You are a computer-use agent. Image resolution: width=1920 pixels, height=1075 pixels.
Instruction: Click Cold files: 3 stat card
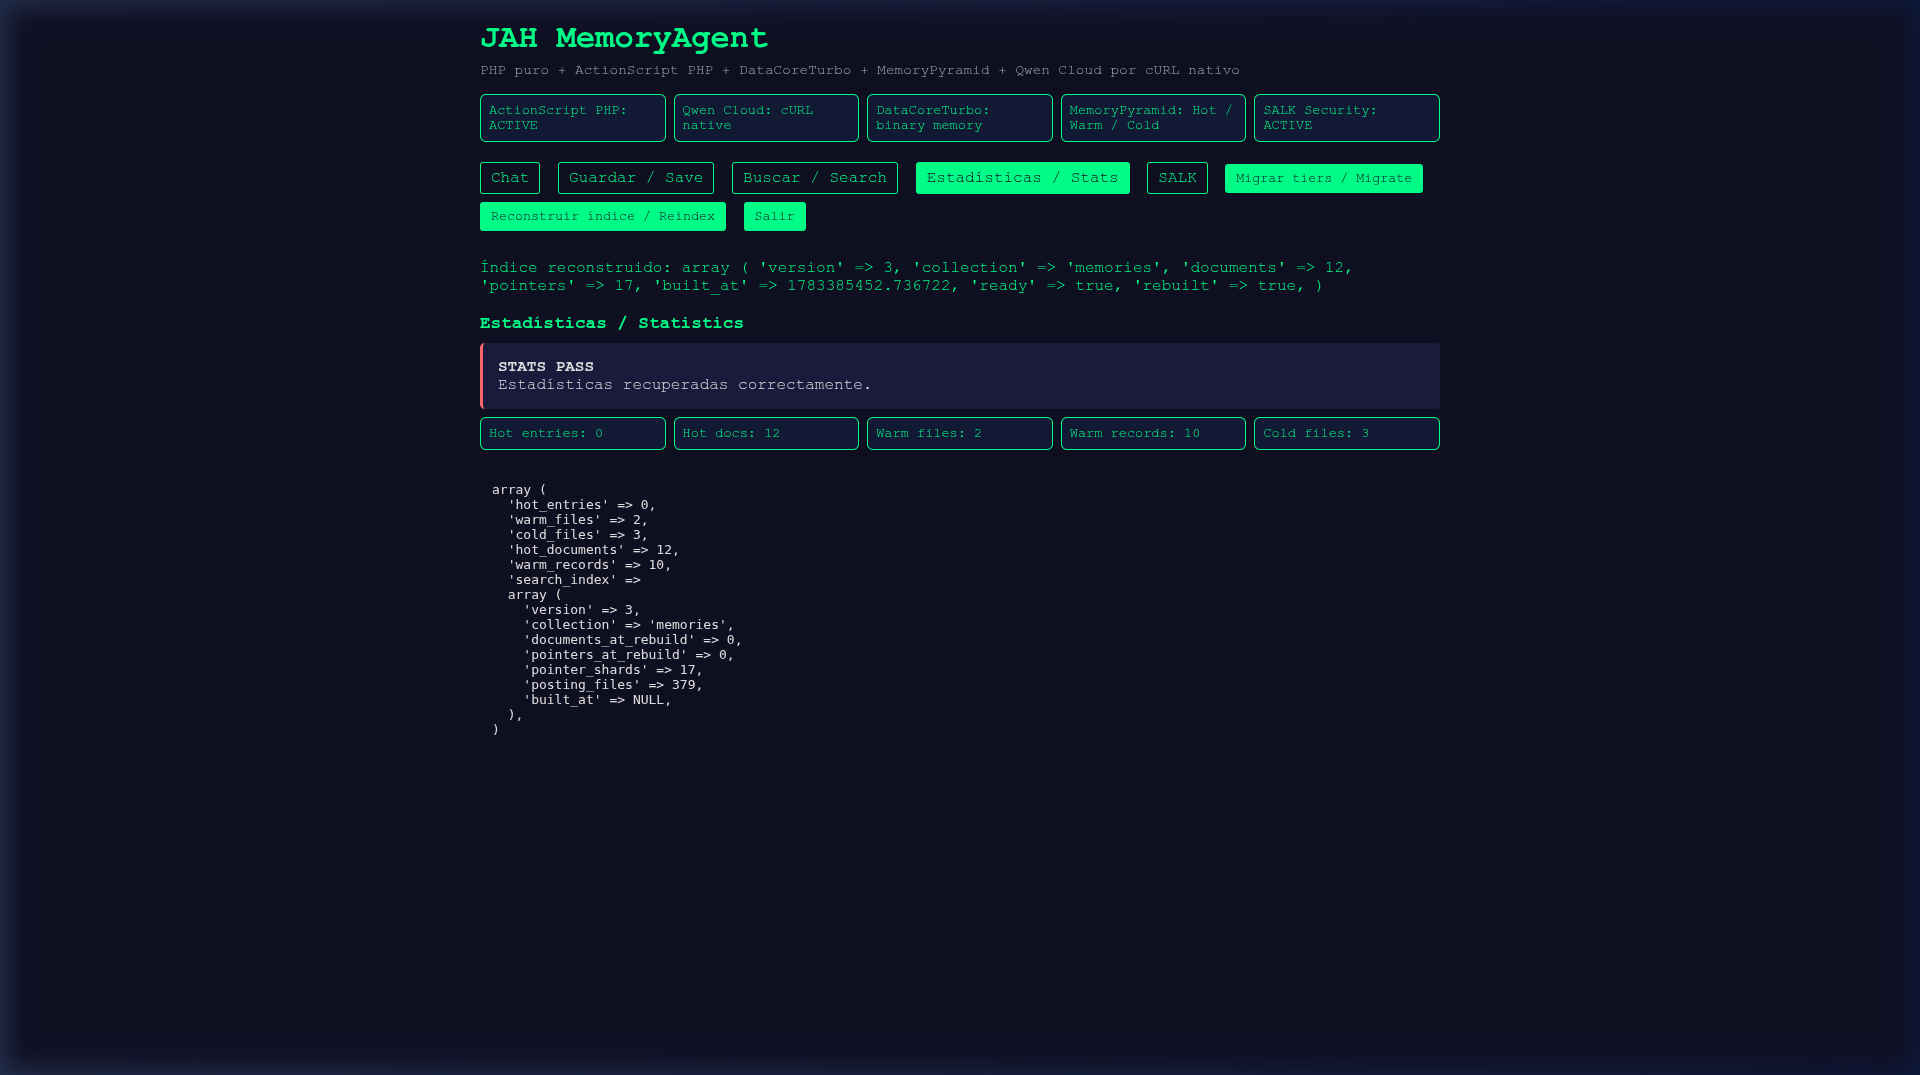(x=1346, y=433)
